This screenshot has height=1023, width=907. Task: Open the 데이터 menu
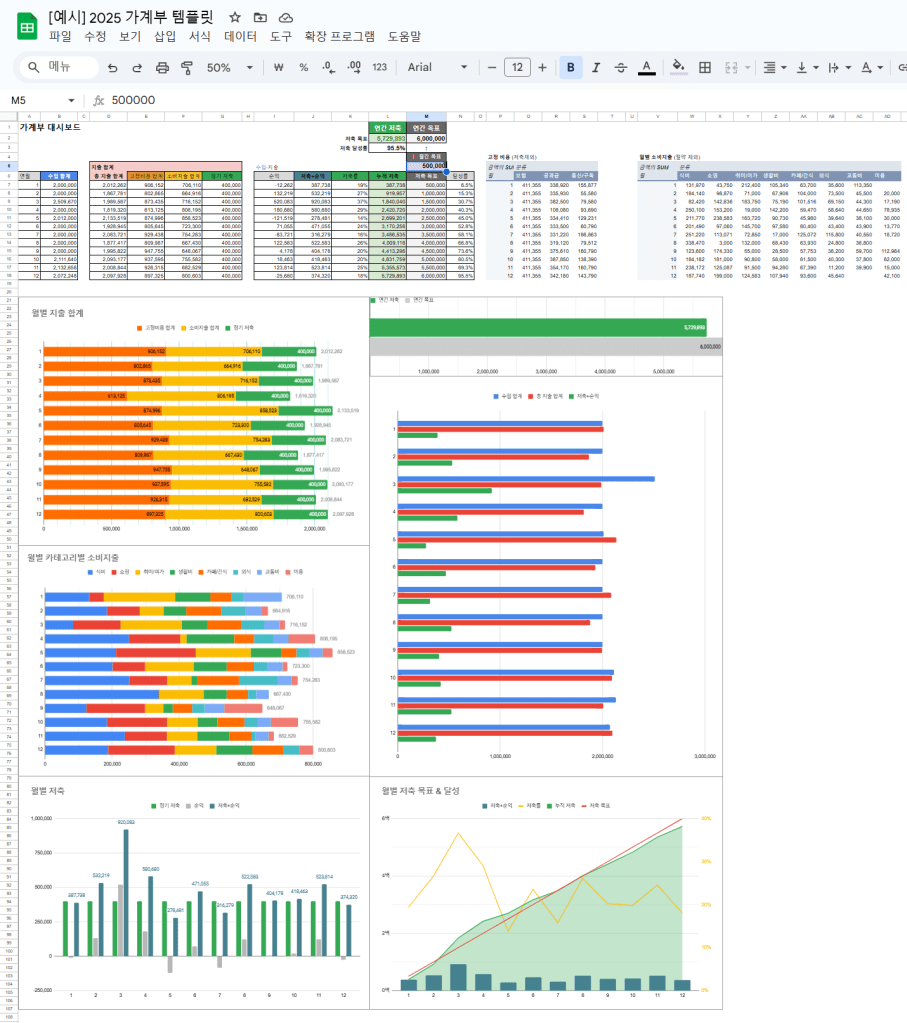[x=240, y=36]
